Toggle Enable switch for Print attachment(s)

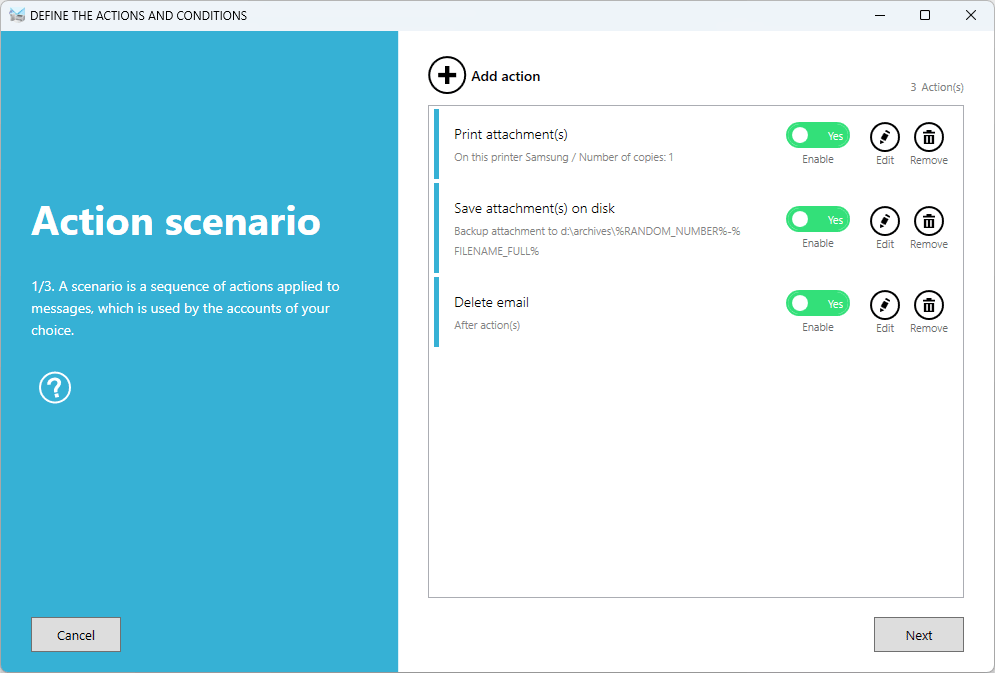tap(817, 135)
